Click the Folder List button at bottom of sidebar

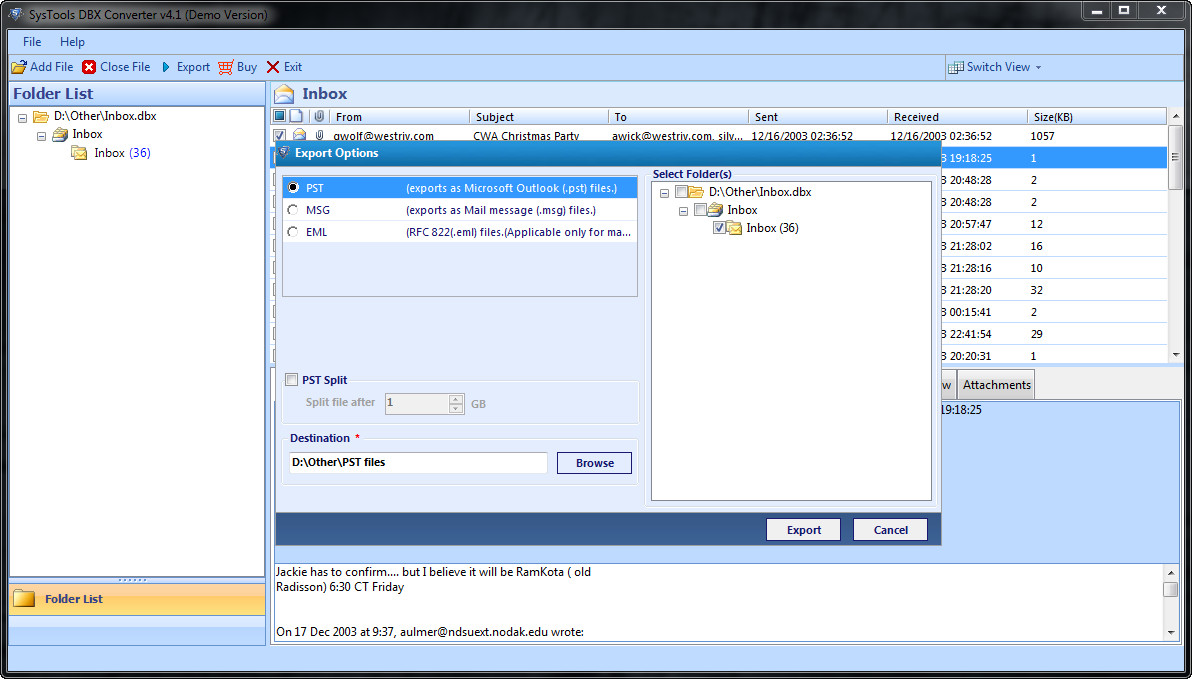click(x=137, y=599)
